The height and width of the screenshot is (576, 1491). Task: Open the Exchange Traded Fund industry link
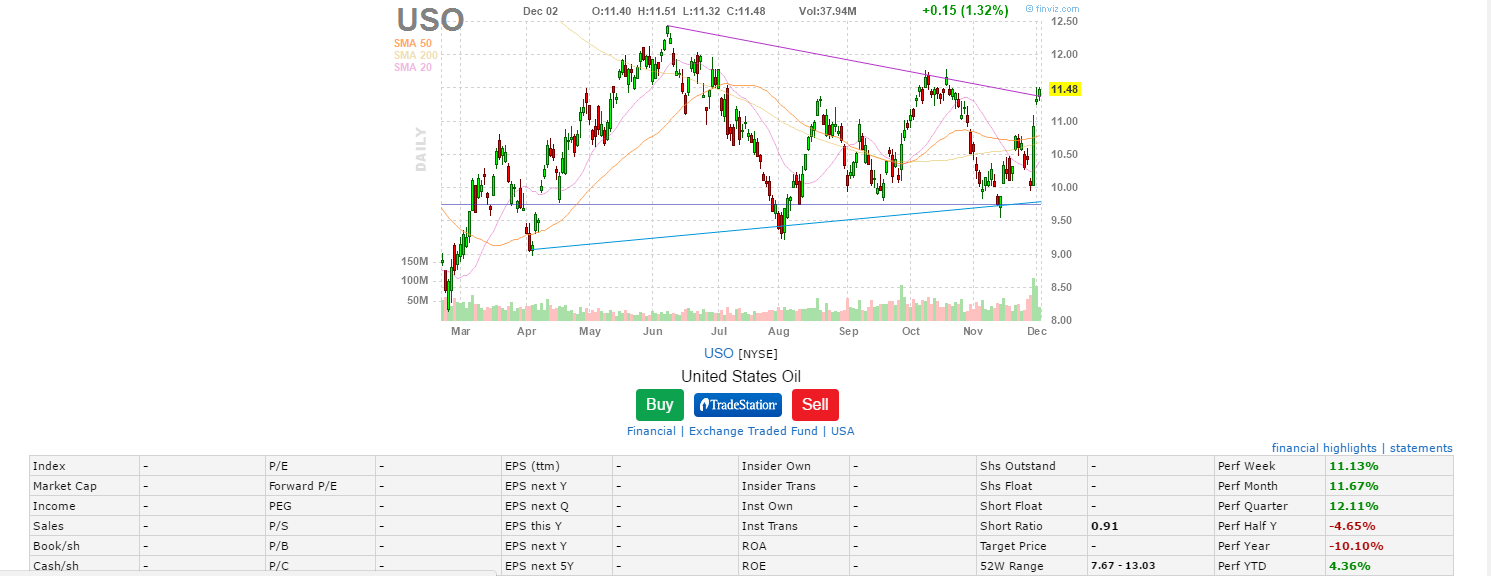click(x=754, y=431)
